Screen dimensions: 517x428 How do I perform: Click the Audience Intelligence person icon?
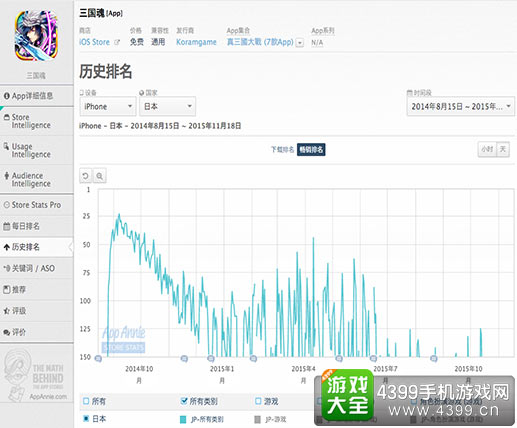(x=6, y=175)
